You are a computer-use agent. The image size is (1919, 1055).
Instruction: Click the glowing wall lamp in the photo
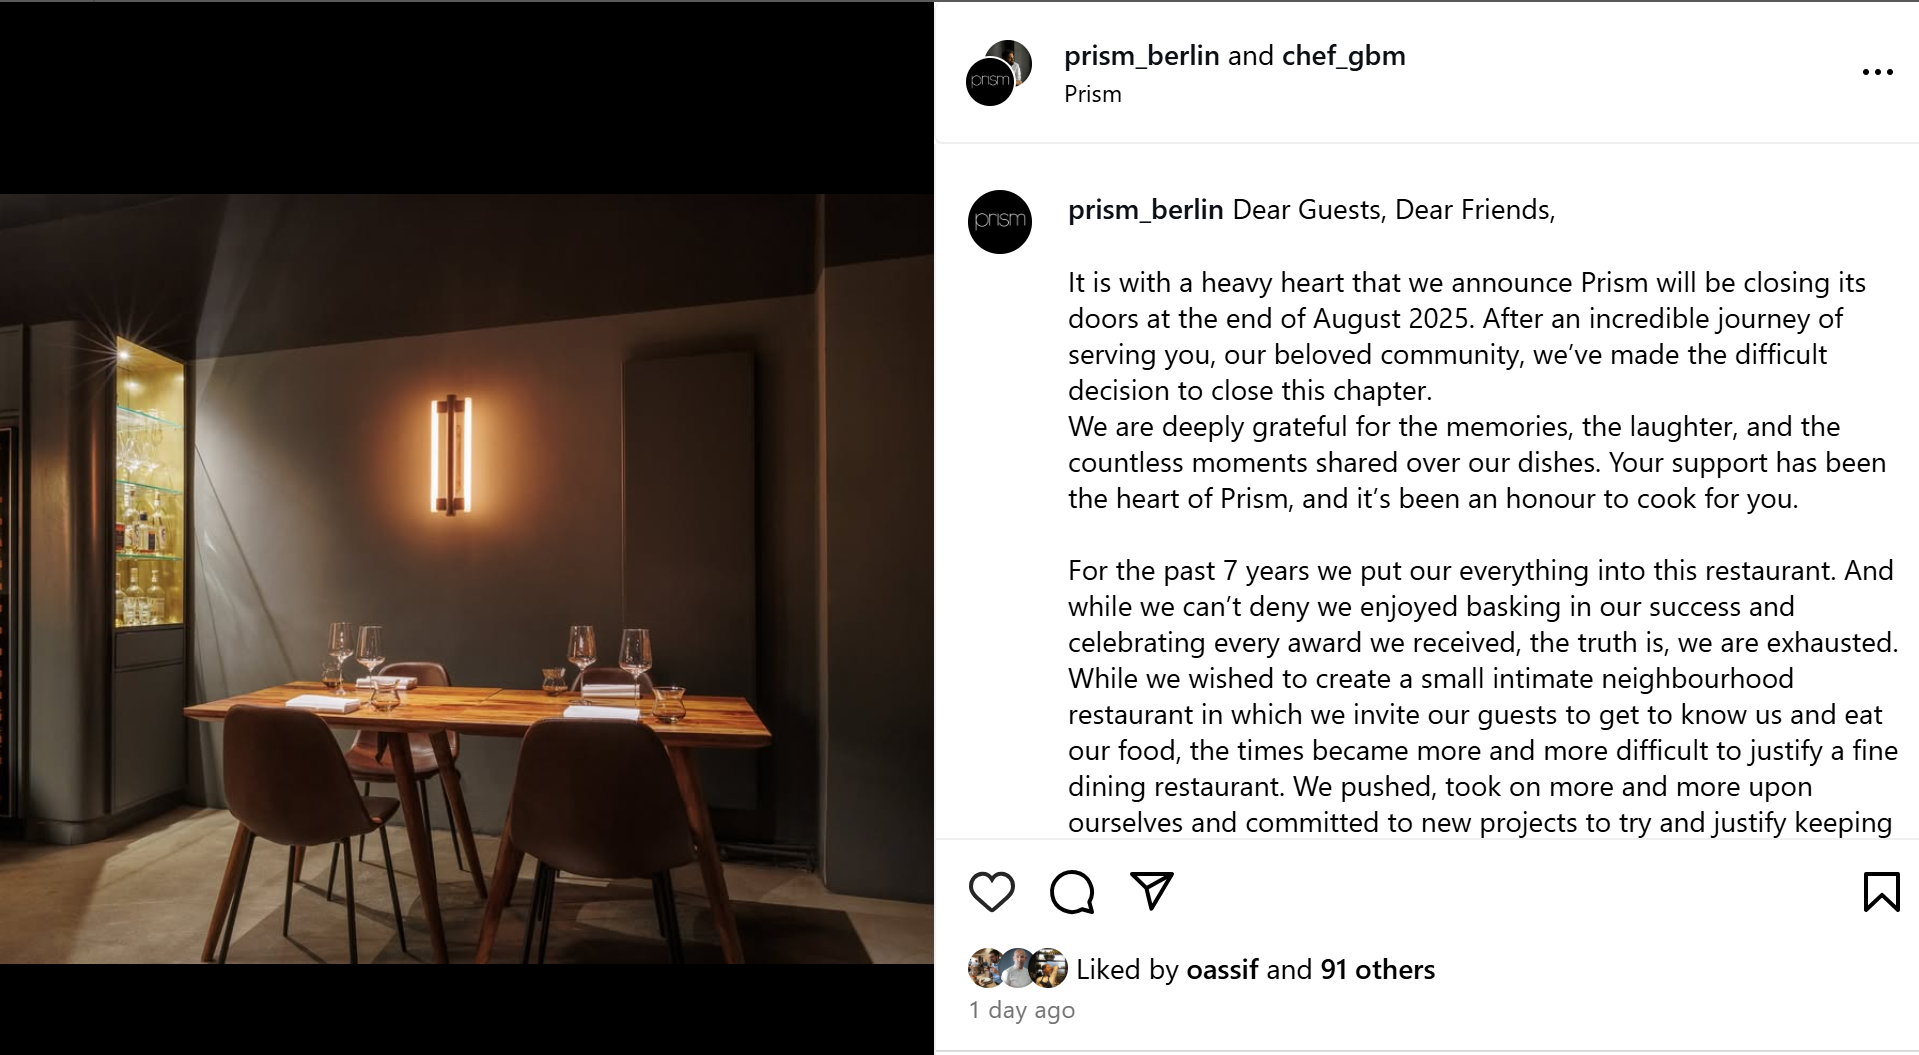[450, 455]
